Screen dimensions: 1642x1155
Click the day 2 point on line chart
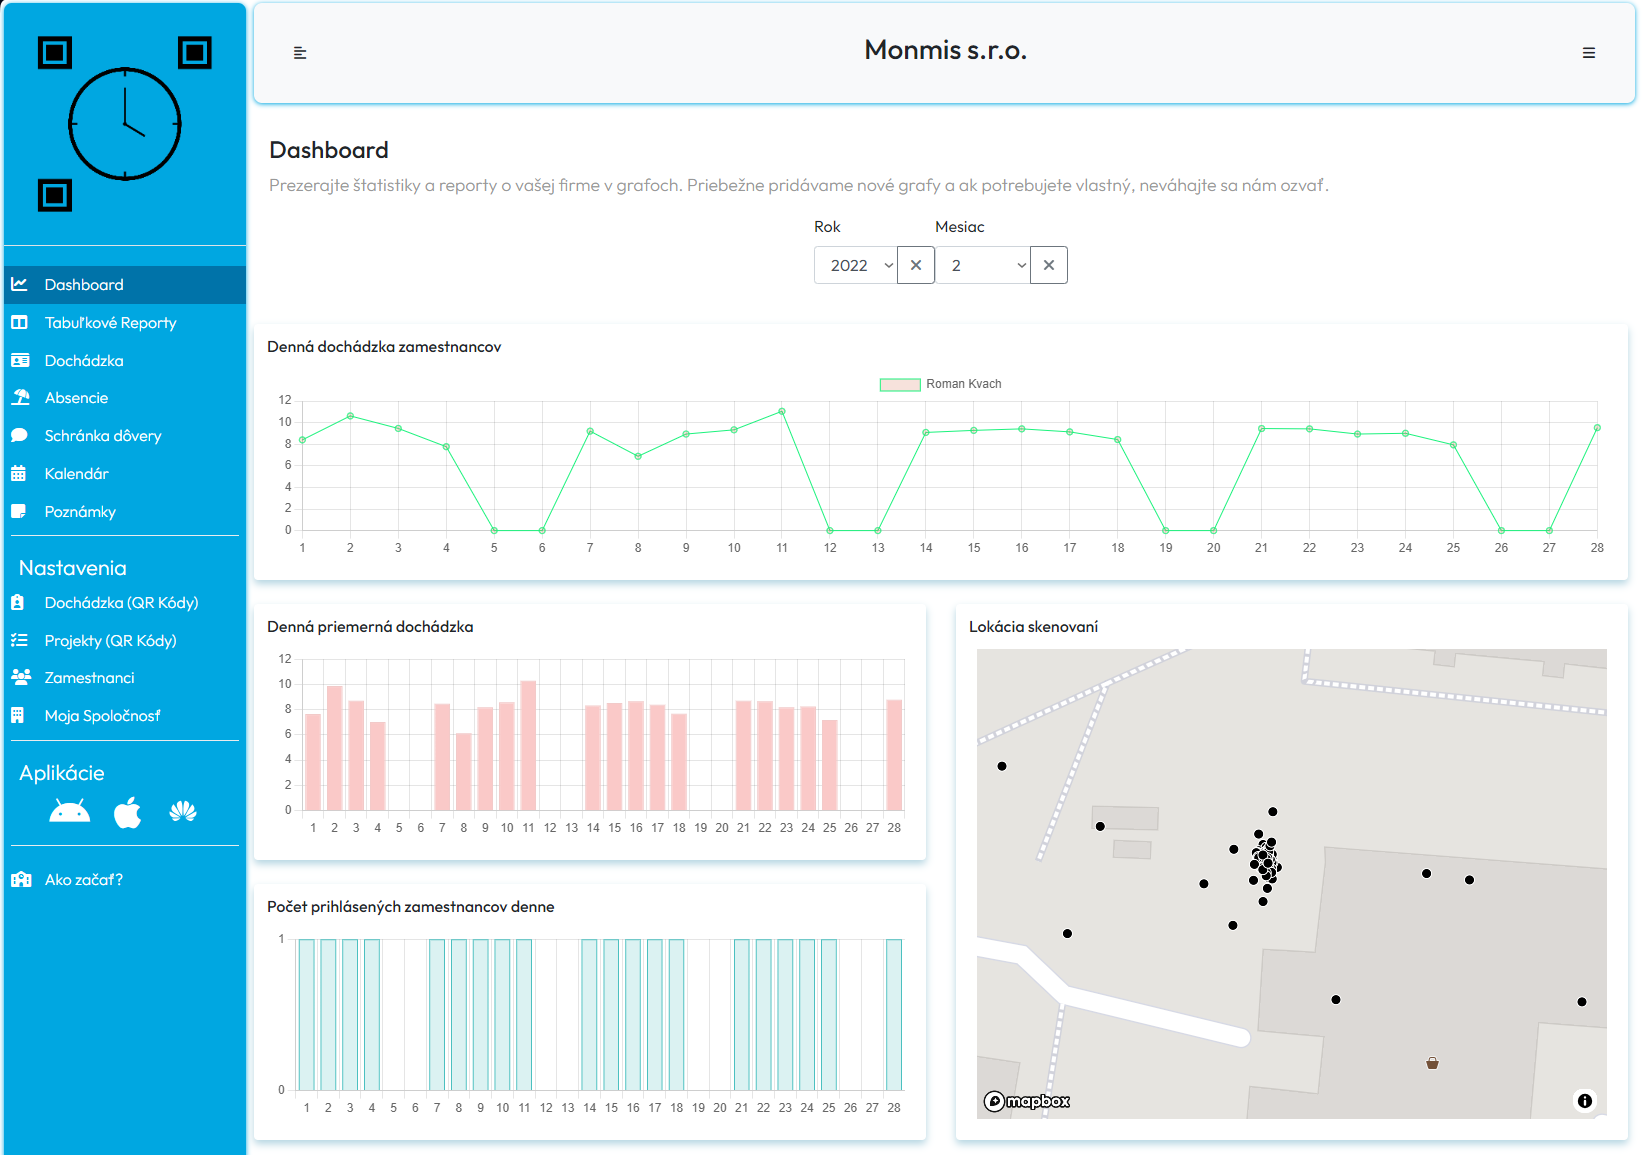click(x=350, y=416)
